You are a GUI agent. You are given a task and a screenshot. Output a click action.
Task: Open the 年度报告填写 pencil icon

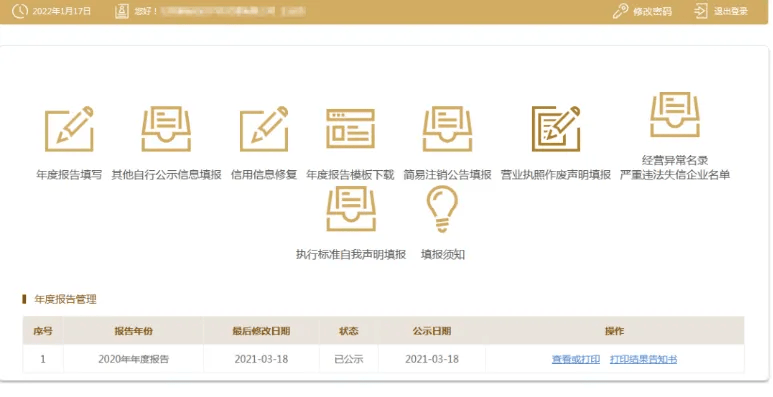click(x=69, y=129)
